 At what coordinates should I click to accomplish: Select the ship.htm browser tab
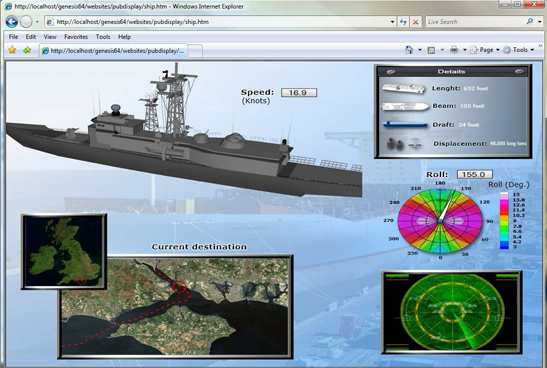tap(113, 51)
